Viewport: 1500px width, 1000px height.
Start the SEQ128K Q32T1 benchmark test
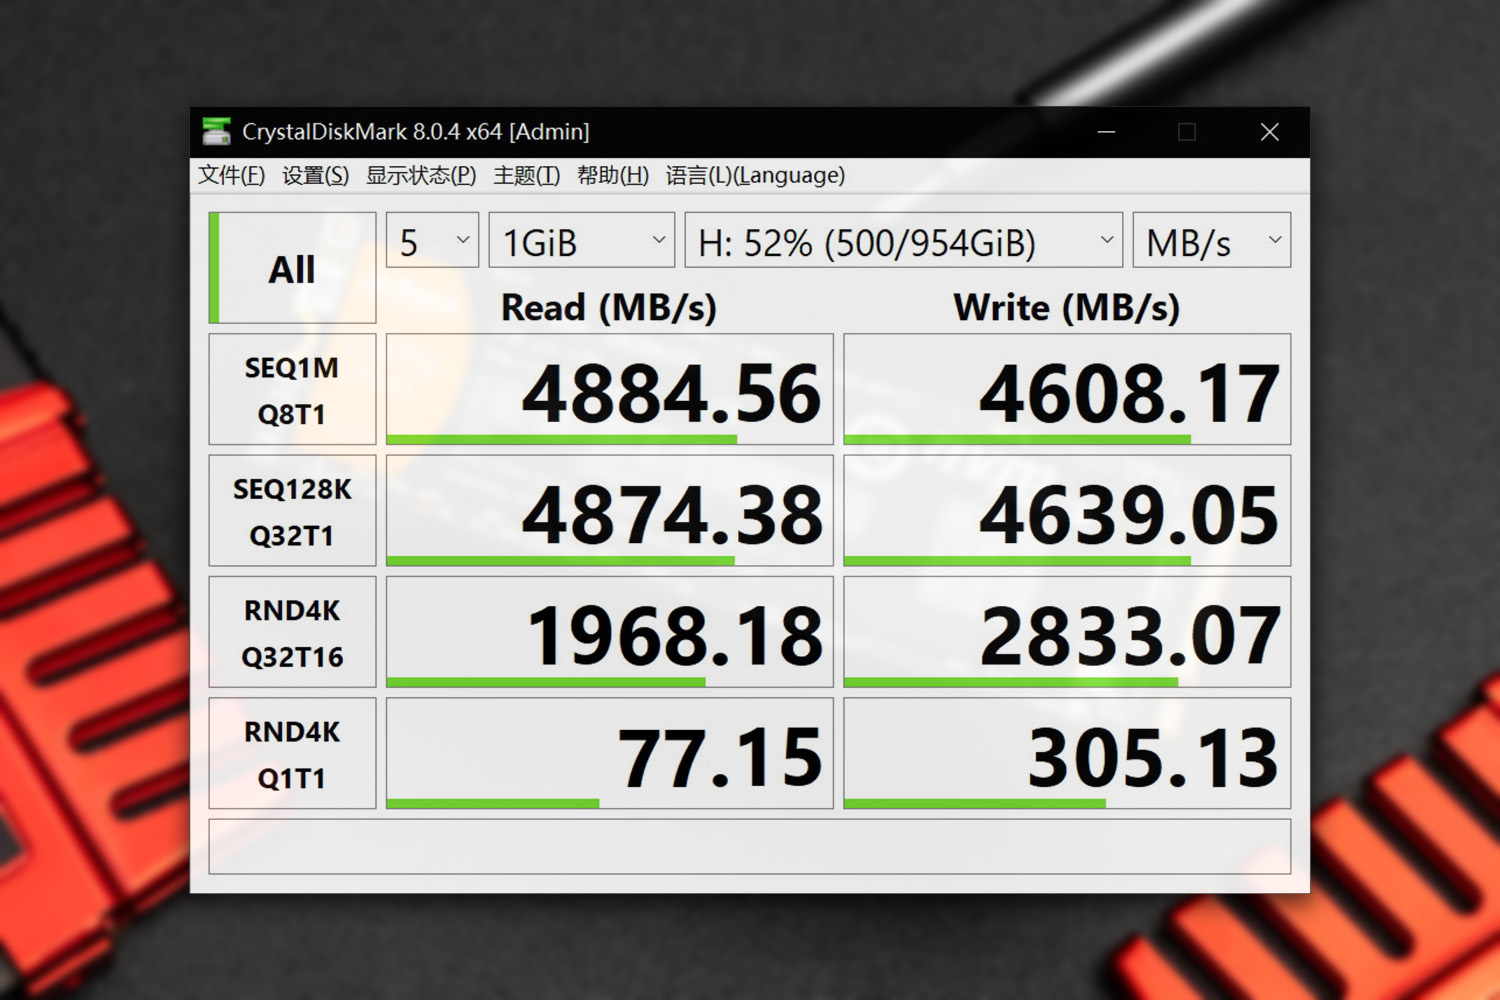point(291,510)
